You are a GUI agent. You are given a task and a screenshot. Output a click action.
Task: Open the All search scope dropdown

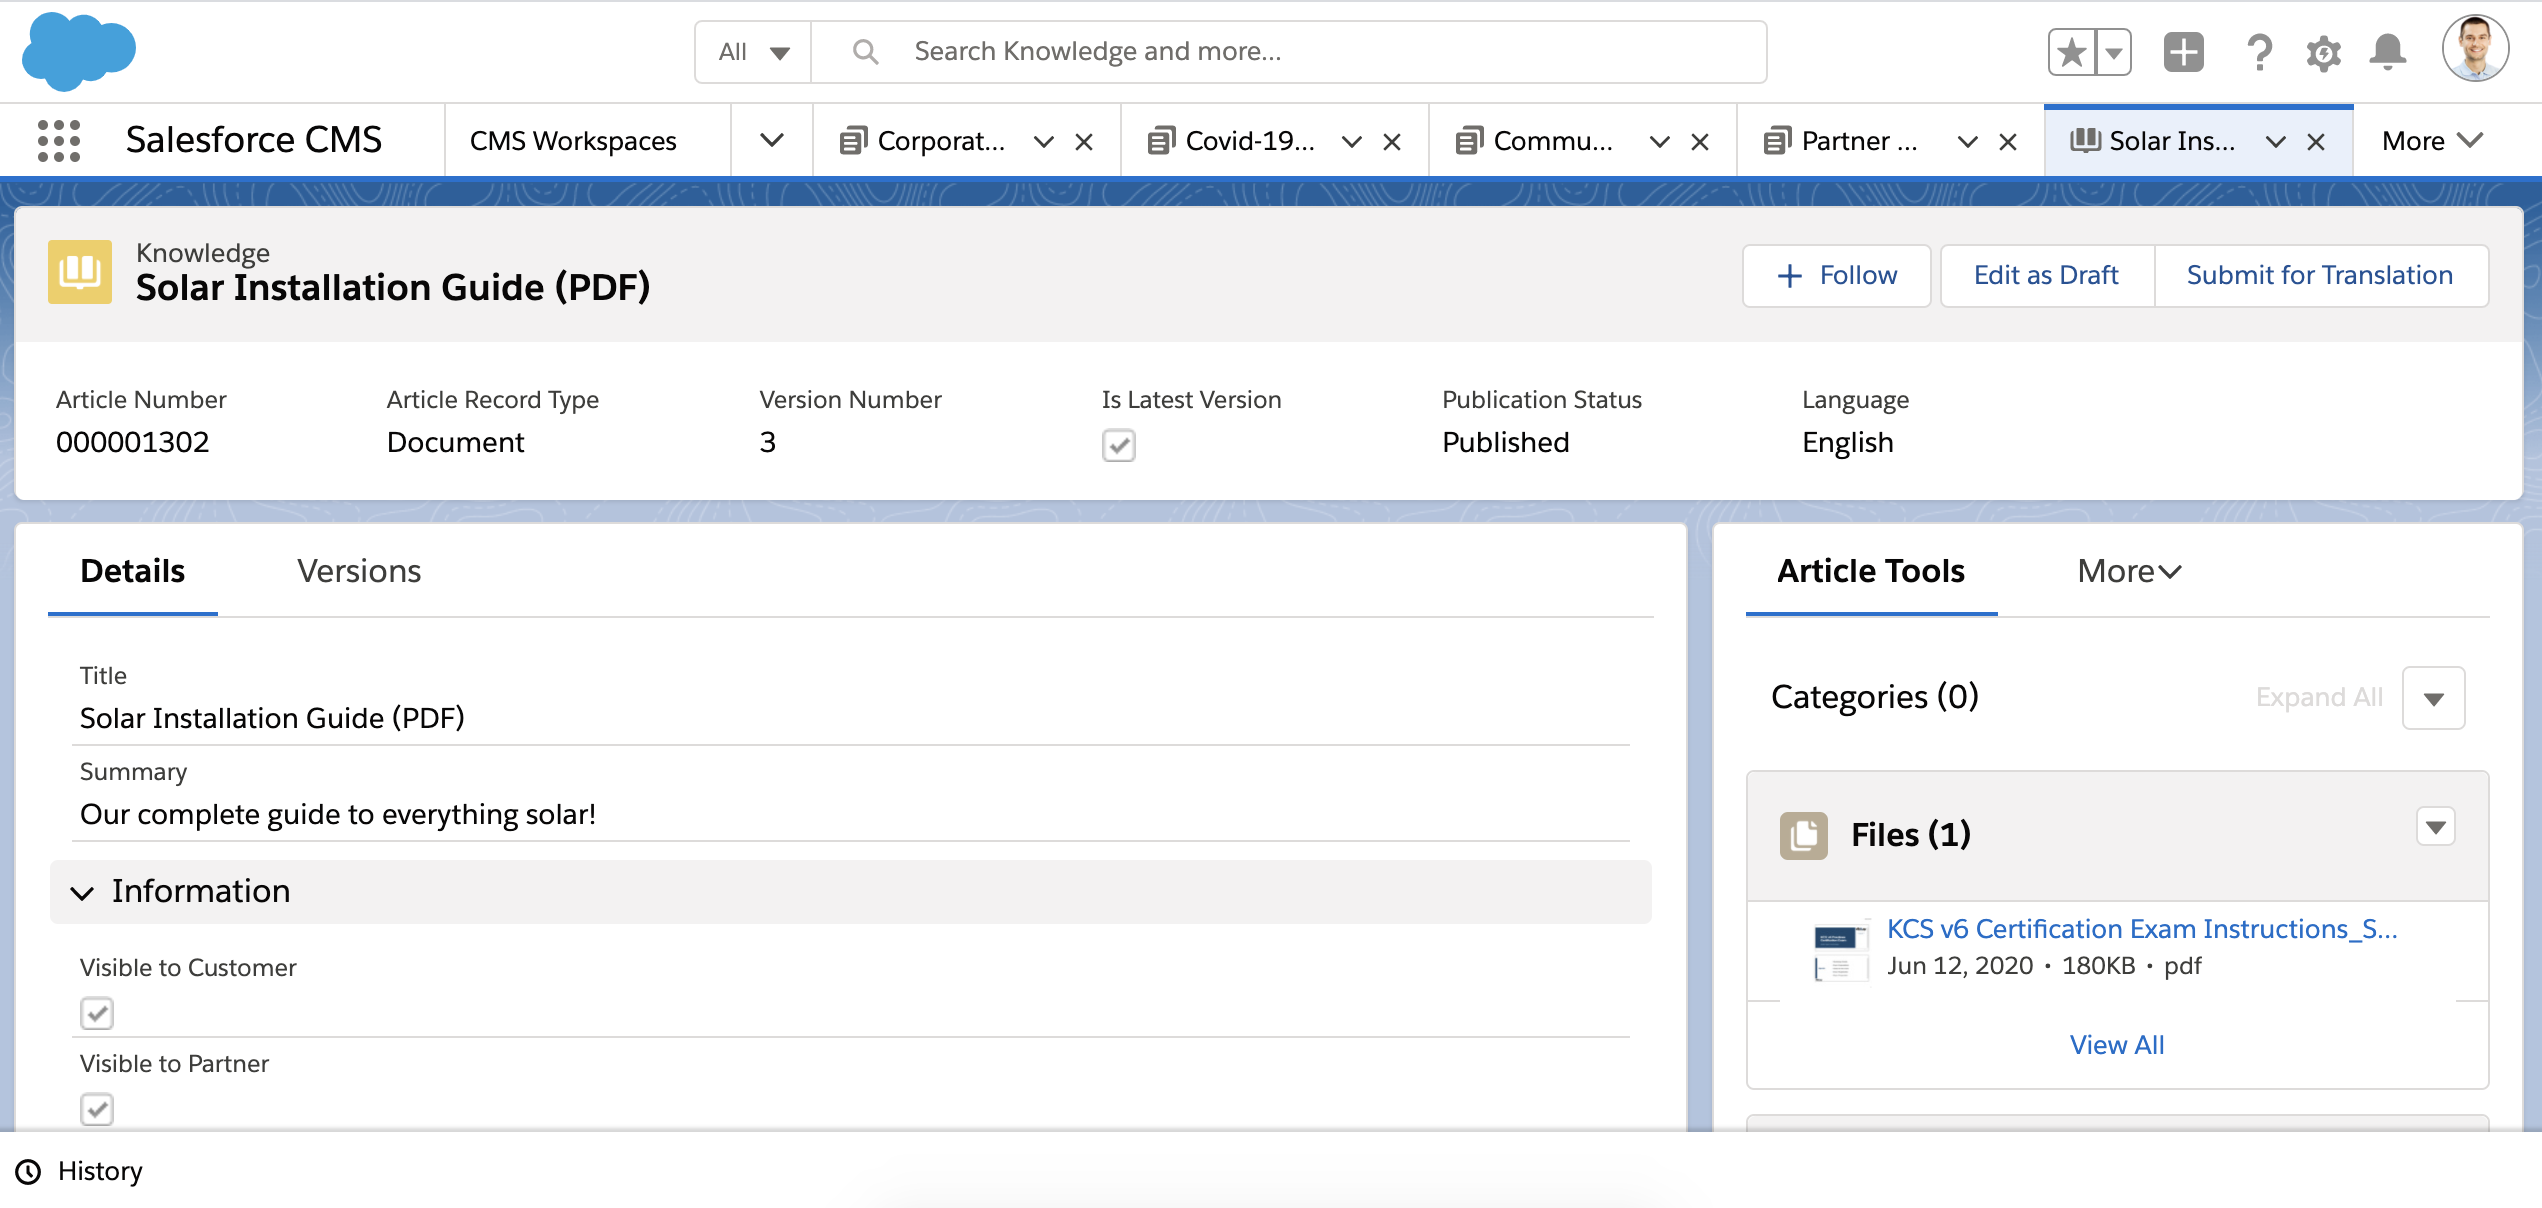coord(754,52)
